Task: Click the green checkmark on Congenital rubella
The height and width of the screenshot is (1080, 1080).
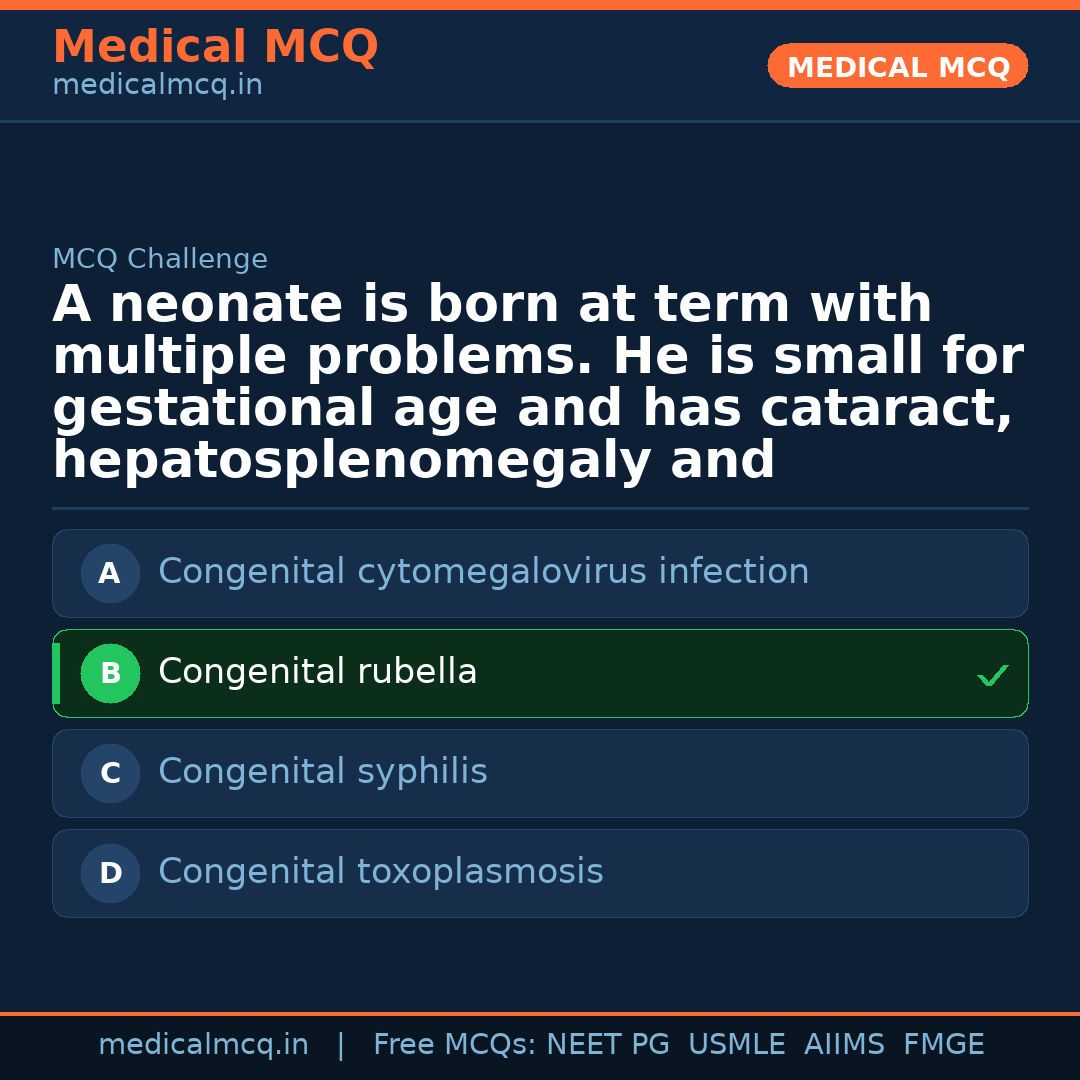Action: click(992, 676)
